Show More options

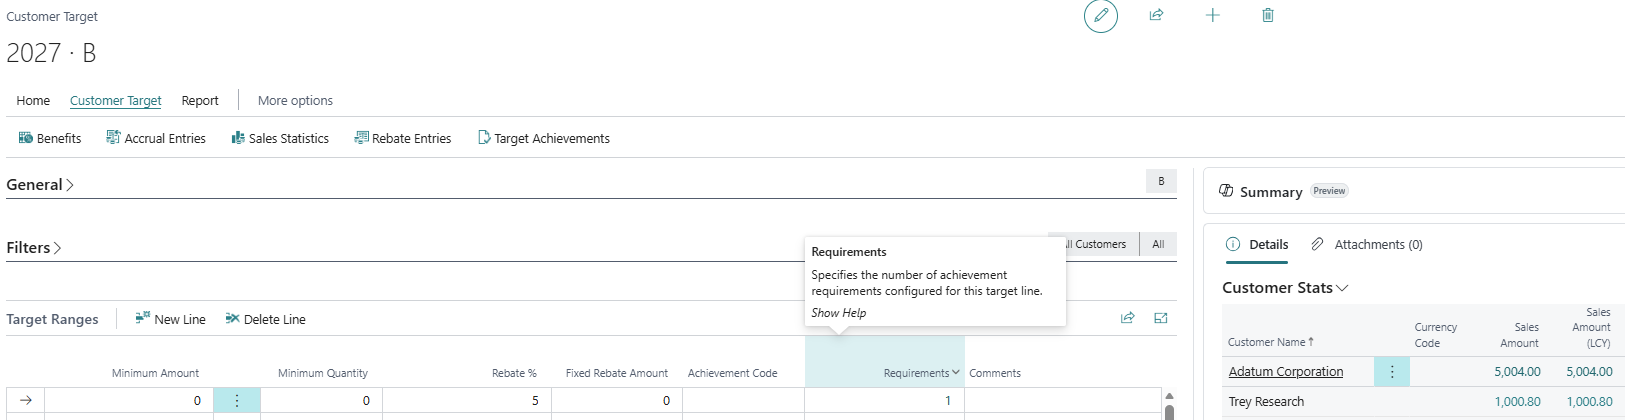click(295, 100)
